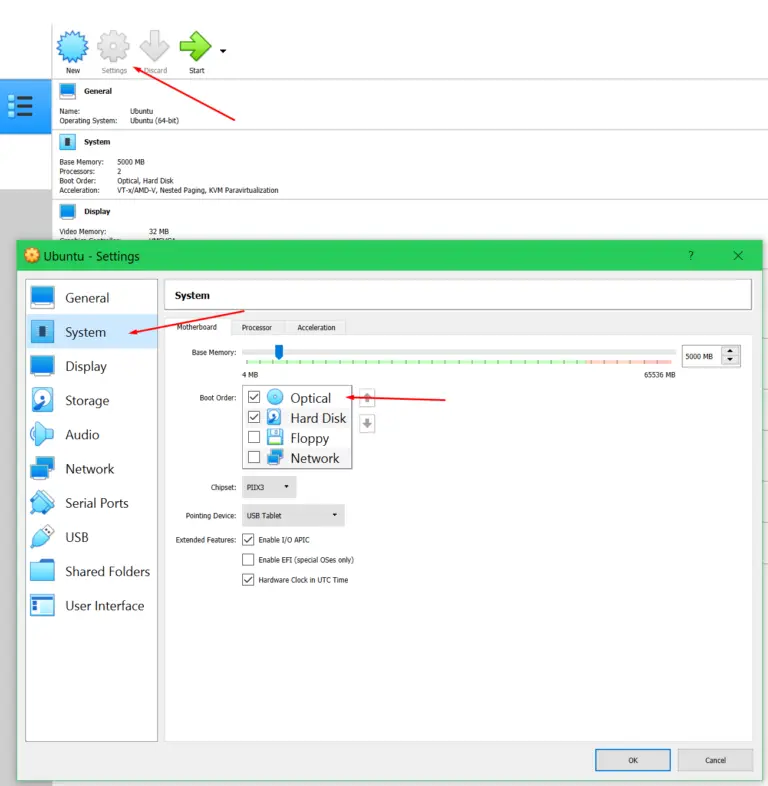Click the New virtual machine icon

(73, 47)
